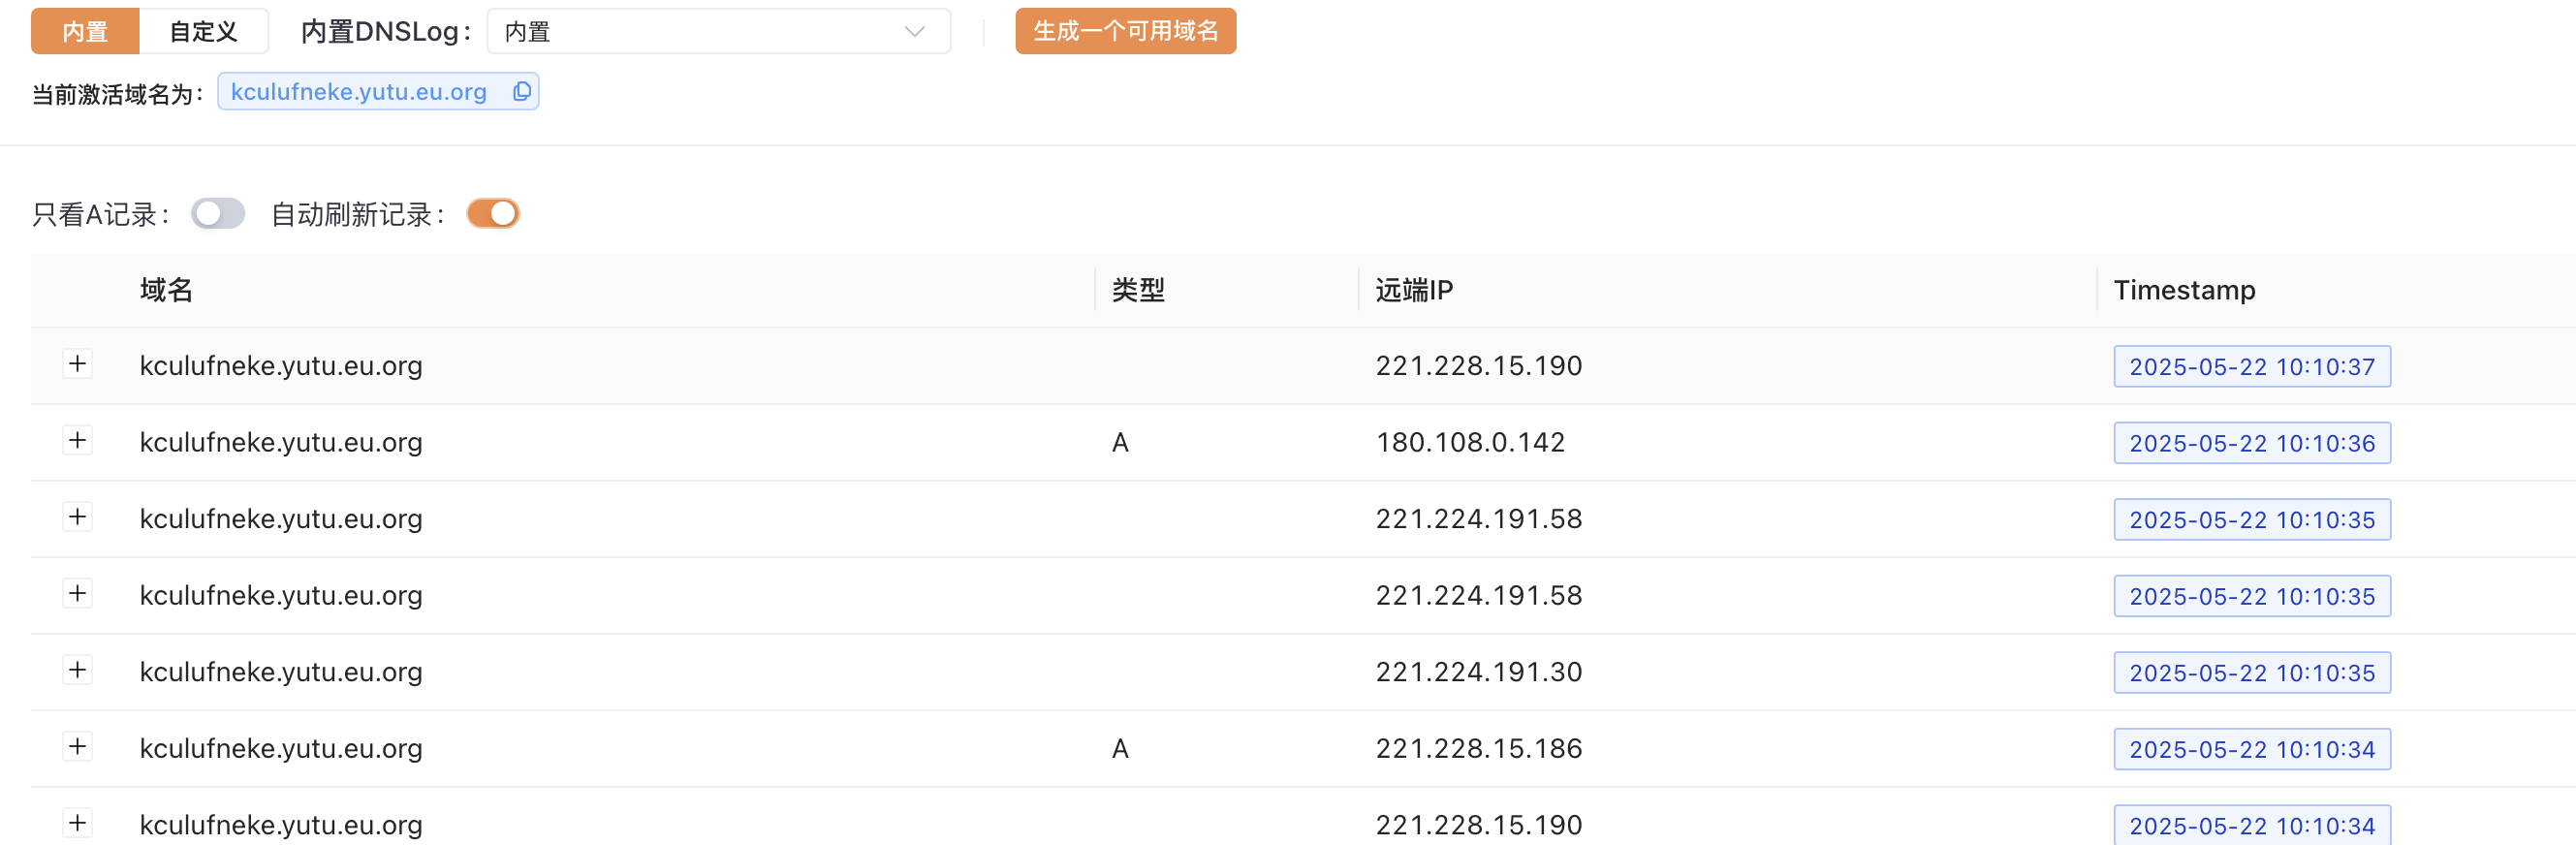Click the plus icon on the third record row
This screenshot has width=2576, height=845.
(77, 517)
